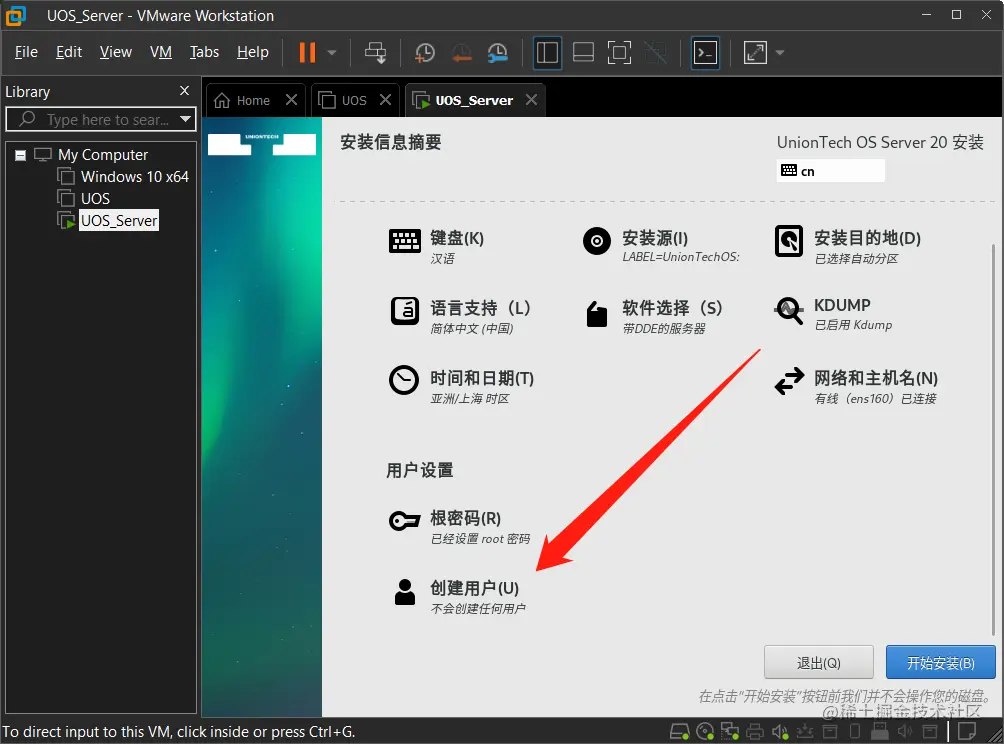Close the UOS_Server tab

pos(531,100)
